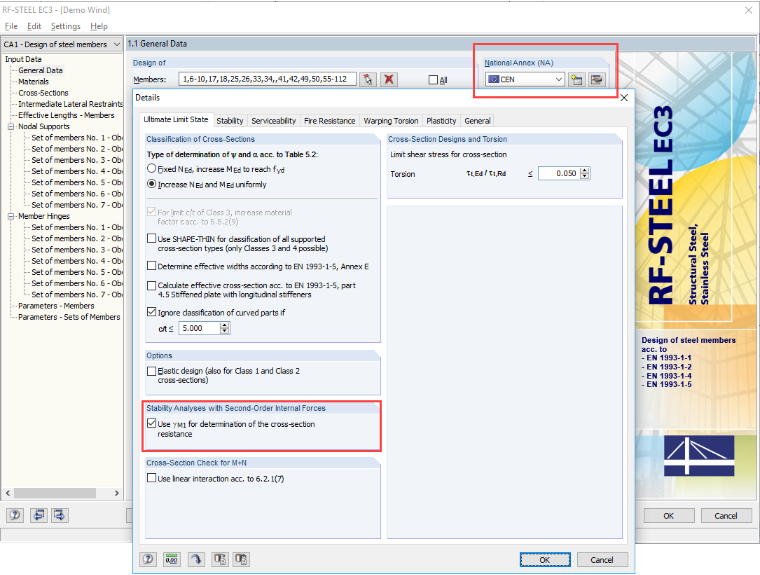Image resolution: width=760 pixels, height=575 pixels.
Task: Go to previous module window arrow icon
Action: pos(38,515)
